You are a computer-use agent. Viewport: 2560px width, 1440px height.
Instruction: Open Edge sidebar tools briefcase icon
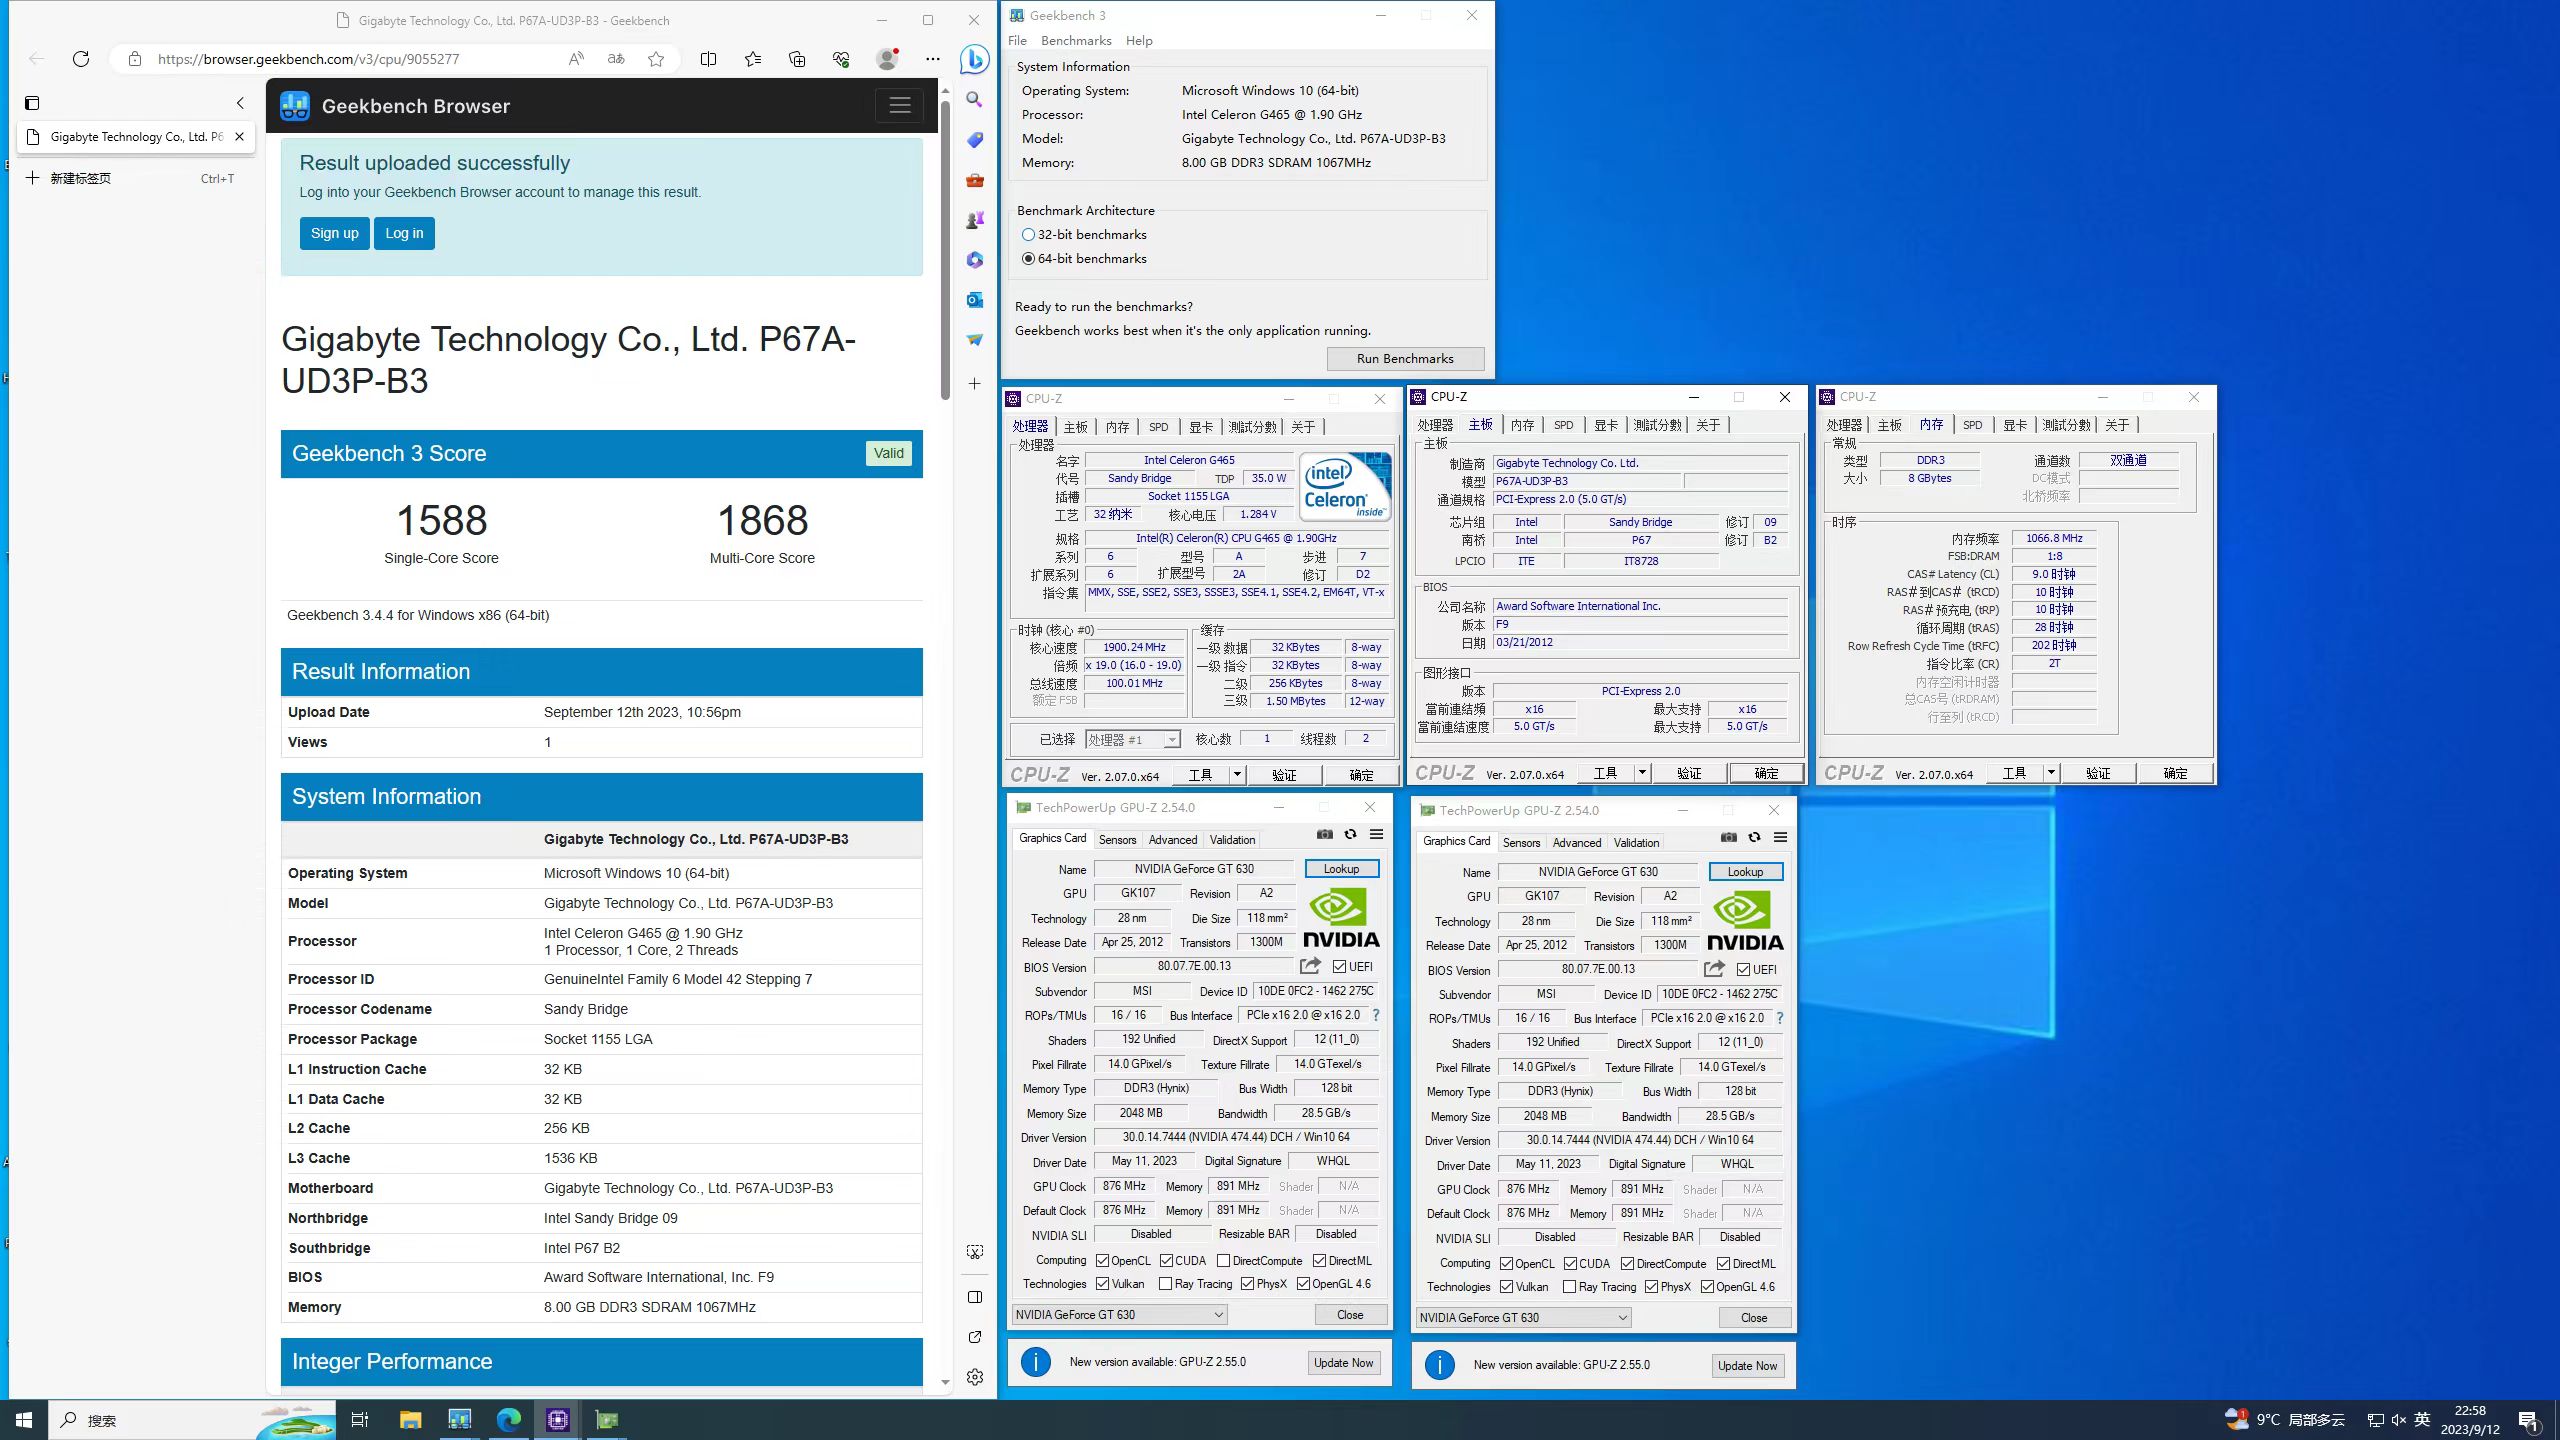(975, 180)
